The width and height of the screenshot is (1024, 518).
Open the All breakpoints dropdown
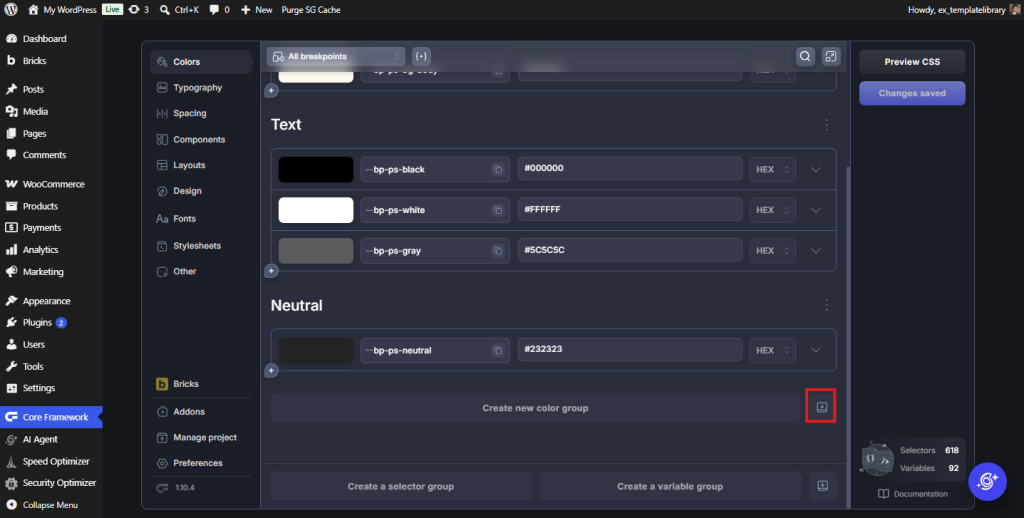coord(336,56)
